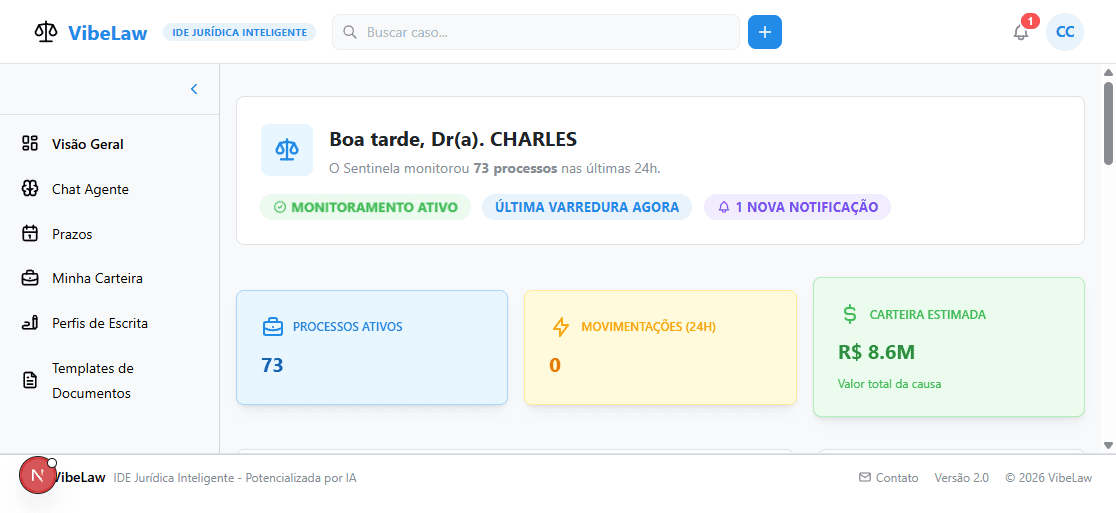Open the Processos Ativos card

371,347
